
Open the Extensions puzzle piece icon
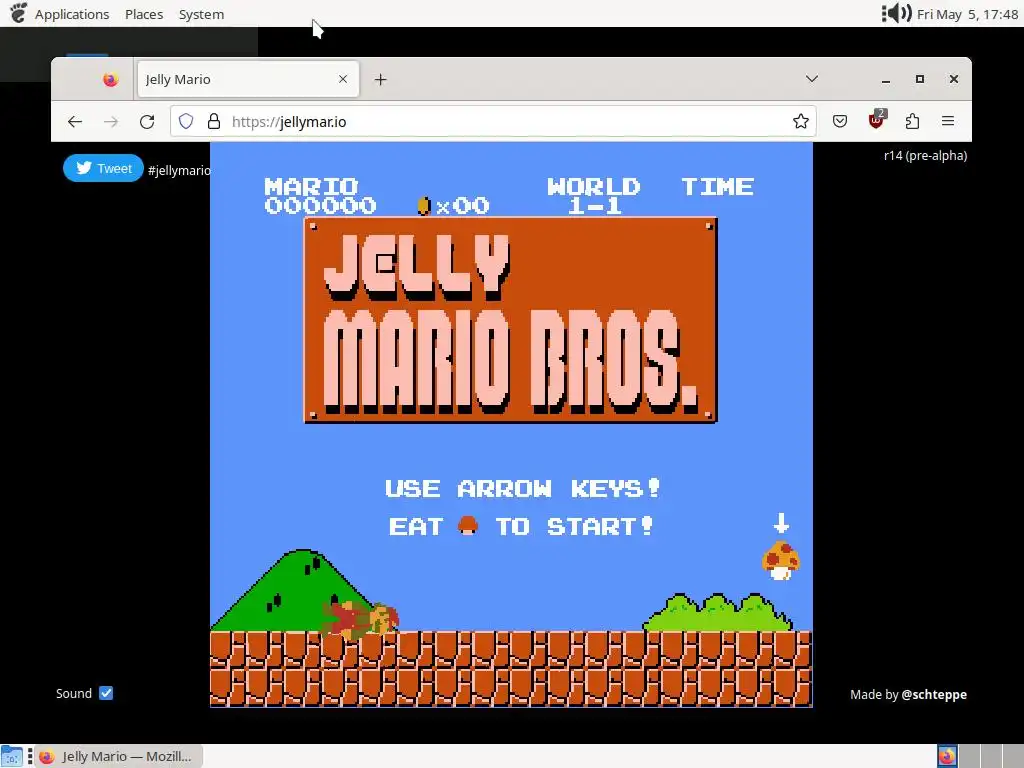tap(912, 121)
